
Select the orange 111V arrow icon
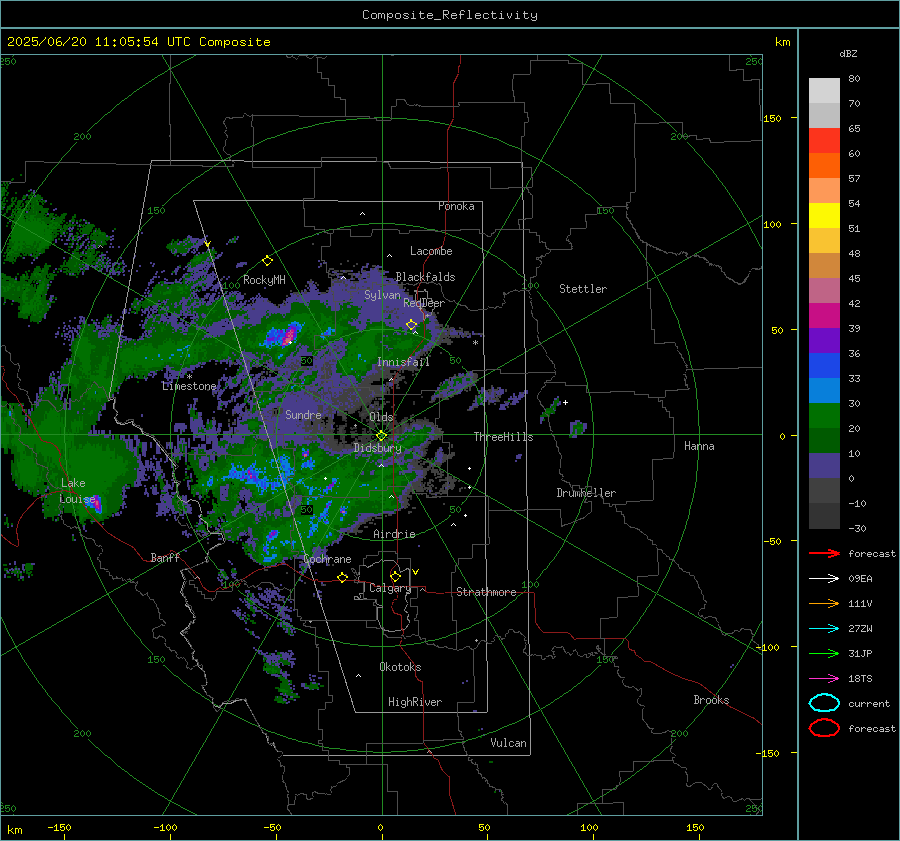(x=824, y=603)
